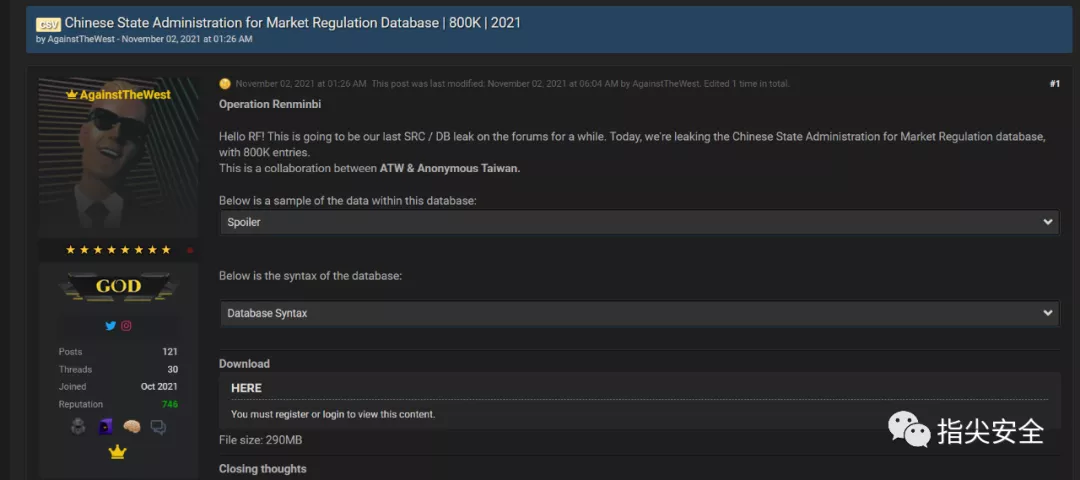Screen dimensions: 1080x480
Task: Click the gold crown badge below the awards
Action: tap(118, 452)
